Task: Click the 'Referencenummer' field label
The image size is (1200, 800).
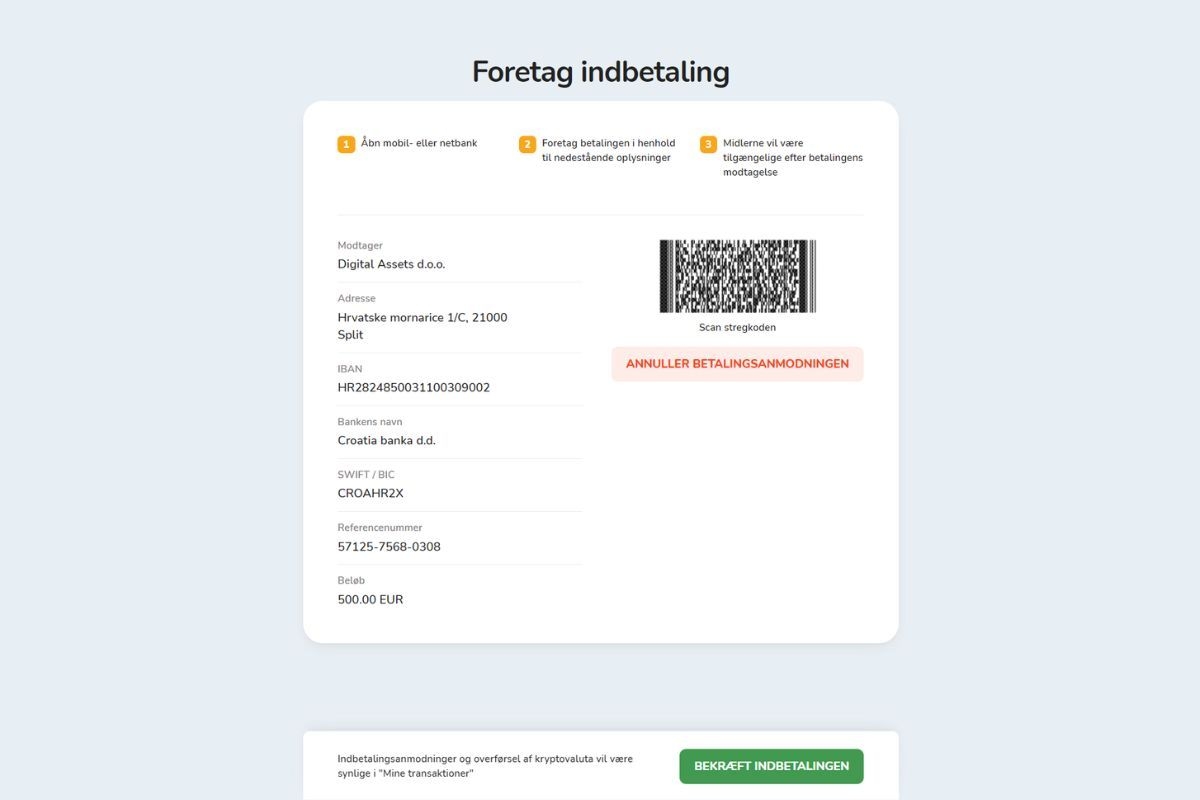Action: 380,528
